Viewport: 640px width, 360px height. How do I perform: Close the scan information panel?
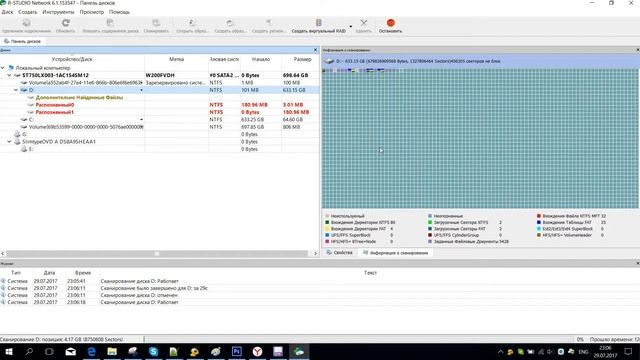[638, 50]
